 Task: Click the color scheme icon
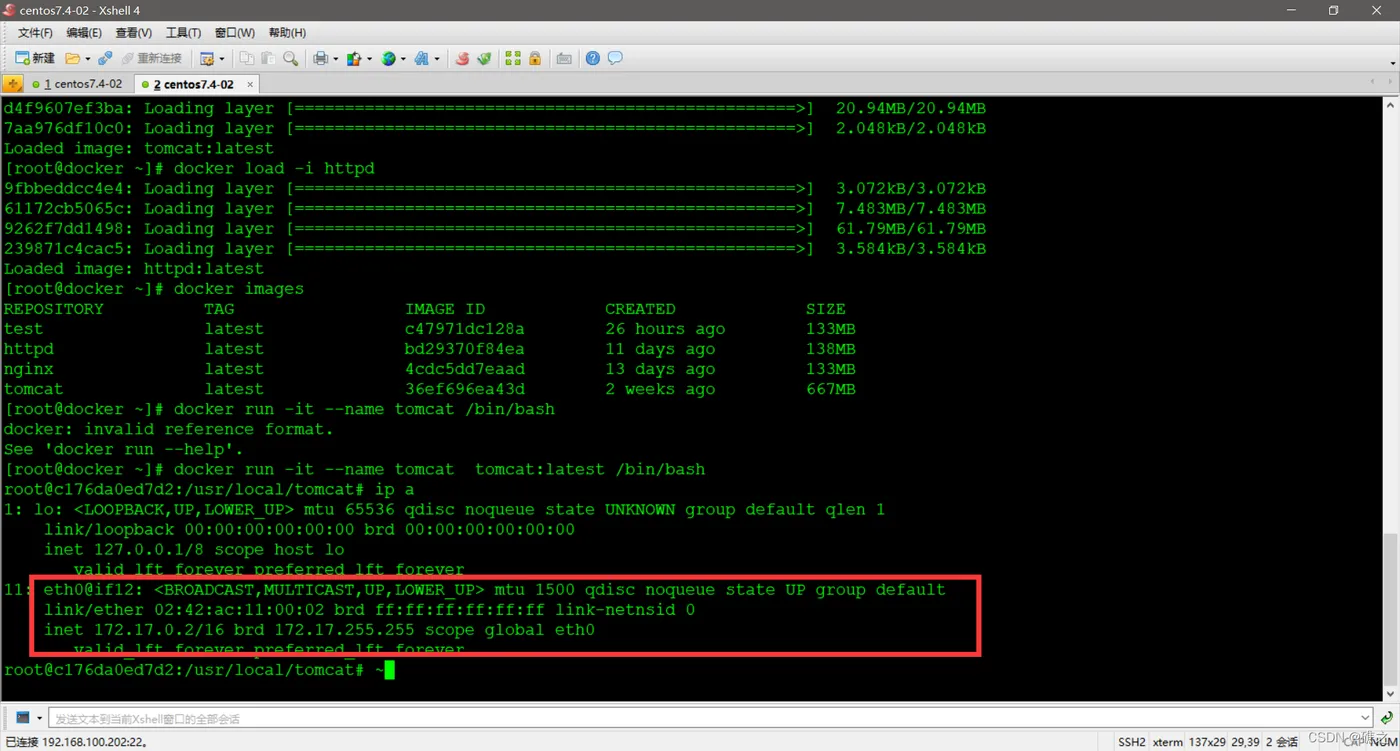[x=353, y=59]
